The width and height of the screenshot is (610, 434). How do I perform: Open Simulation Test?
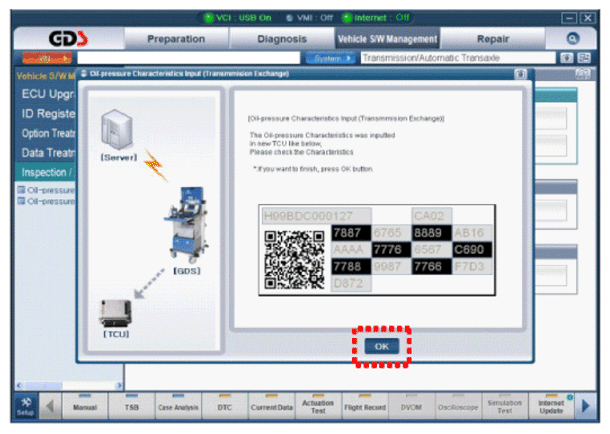click(505, 406)
